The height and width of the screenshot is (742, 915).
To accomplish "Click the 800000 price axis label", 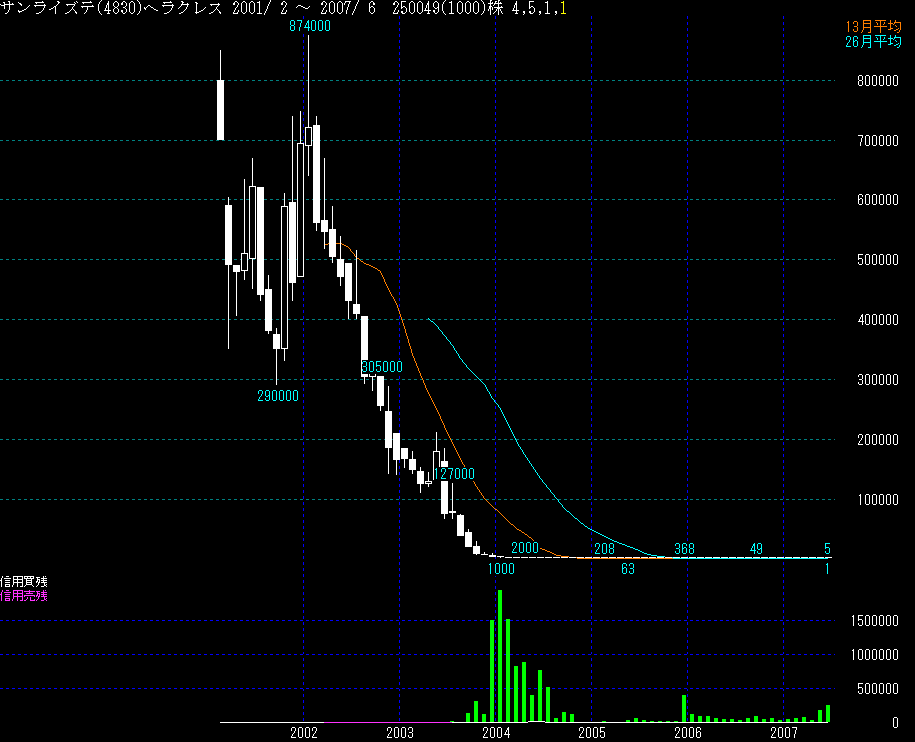I will click(x=874, y=82).
